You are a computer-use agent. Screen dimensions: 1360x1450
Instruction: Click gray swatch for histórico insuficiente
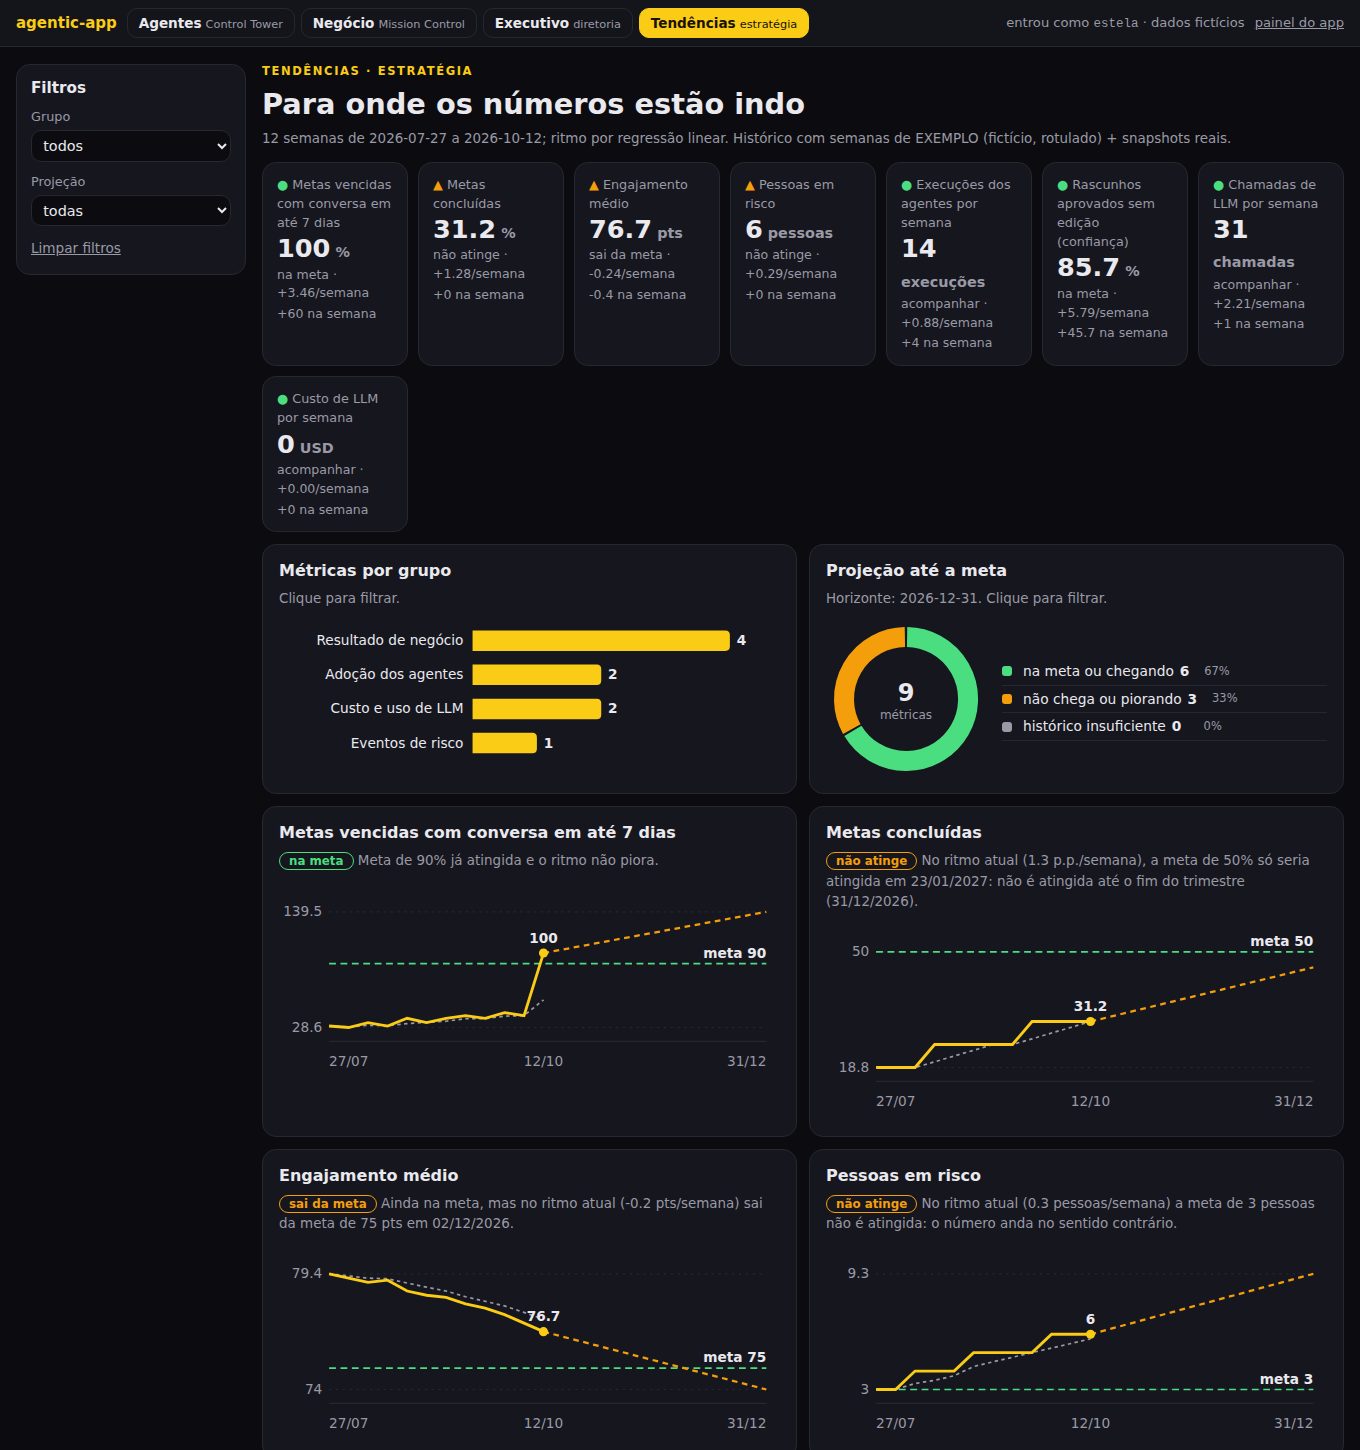[x=1007, y=726]
